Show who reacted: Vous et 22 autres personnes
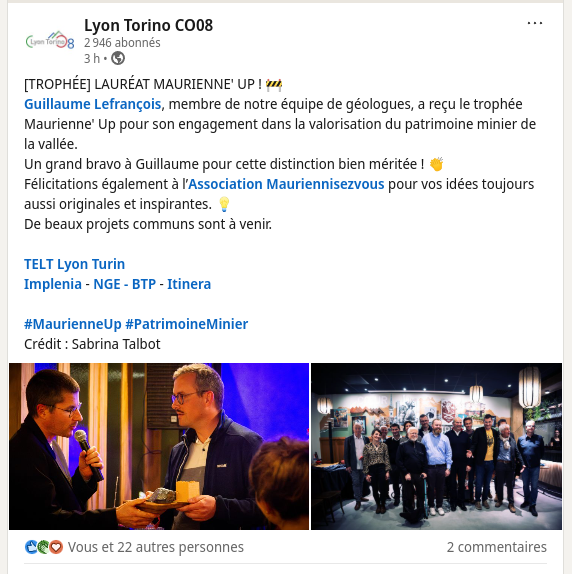Viewport: 572px width, 574px height. point(156,547)
